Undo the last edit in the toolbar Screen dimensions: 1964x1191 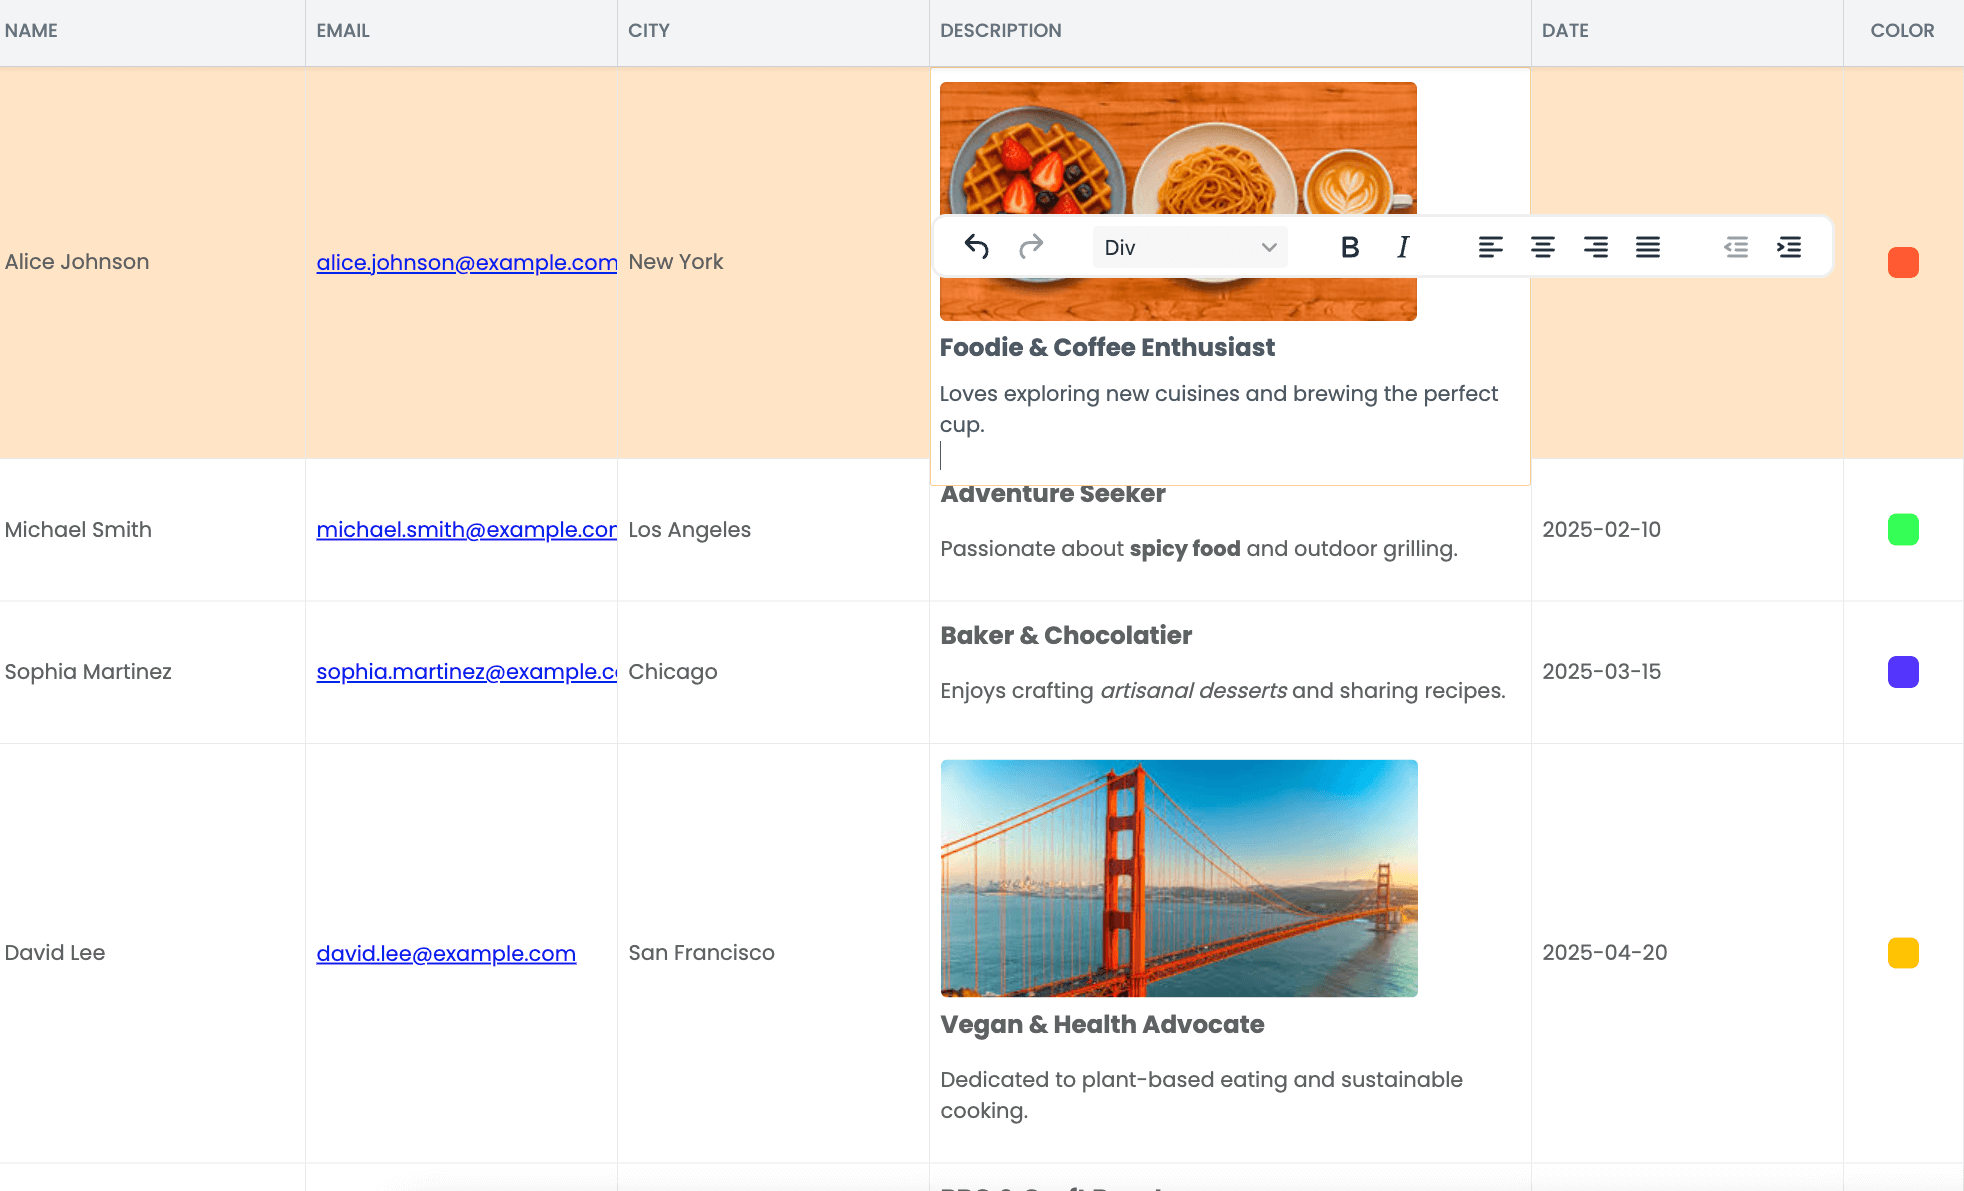click(977, 247)
